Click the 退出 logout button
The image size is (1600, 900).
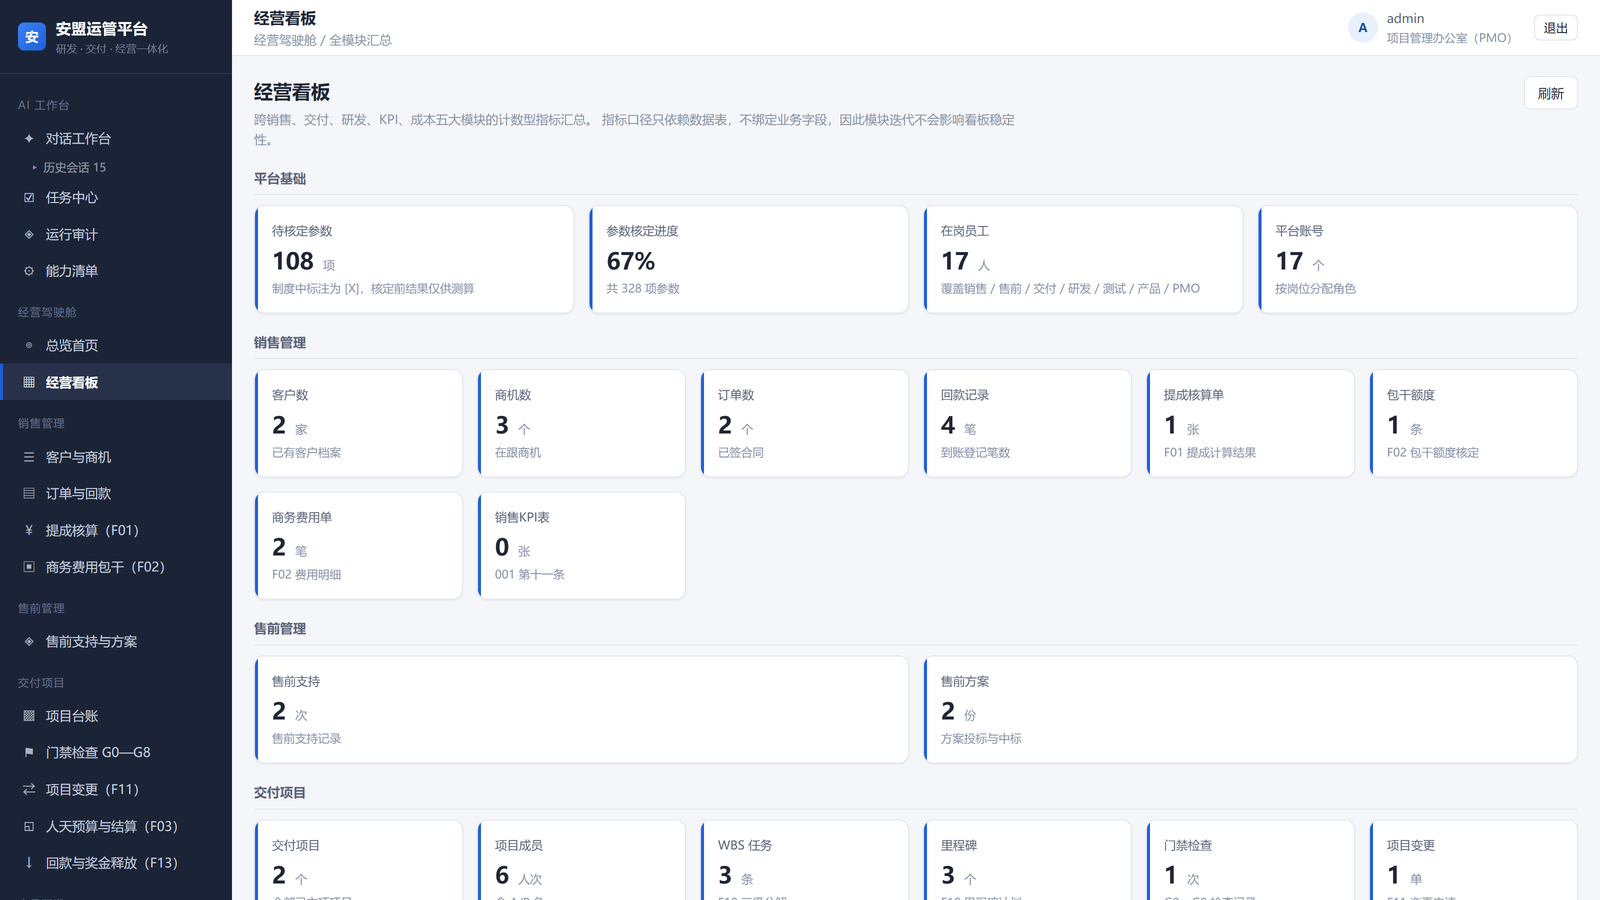tap(1555, 28)
